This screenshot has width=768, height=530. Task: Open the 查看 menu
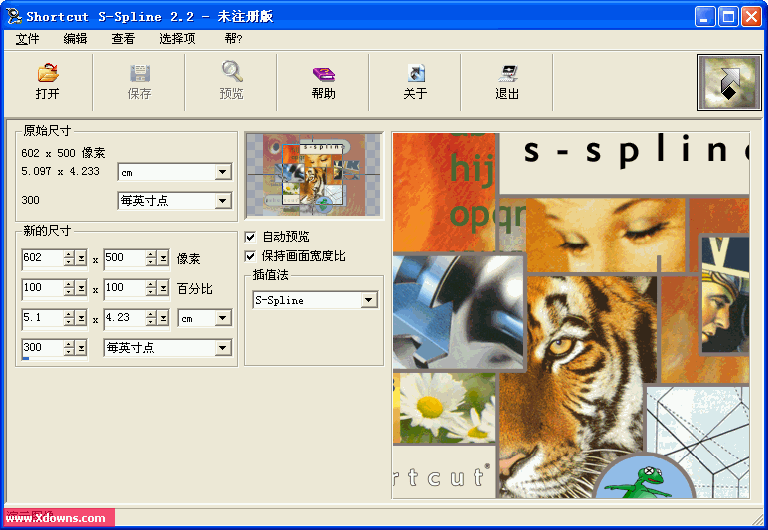(x=123, y=39)
